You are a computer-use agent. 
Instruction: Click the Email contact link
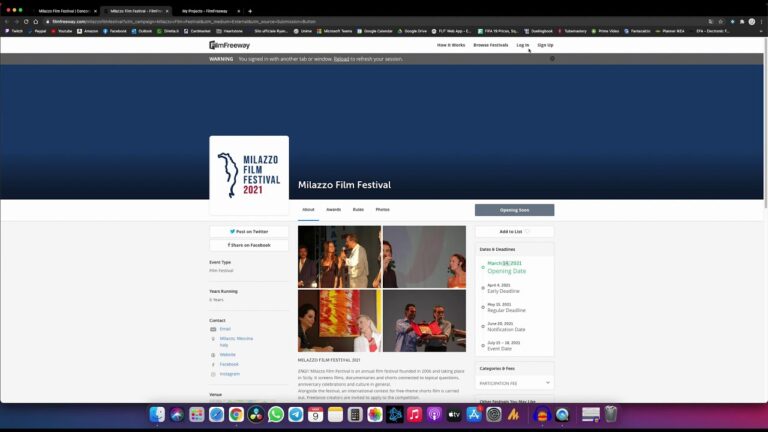coord(225,328)
